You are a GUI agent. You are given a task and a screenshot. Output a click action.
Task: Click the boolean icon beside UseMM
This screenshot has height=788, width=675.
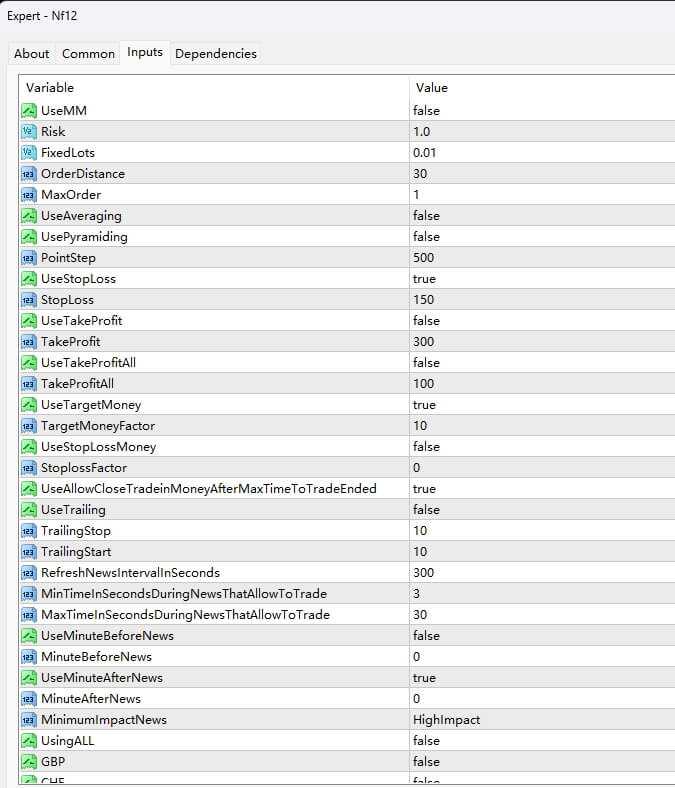[28, 110]
